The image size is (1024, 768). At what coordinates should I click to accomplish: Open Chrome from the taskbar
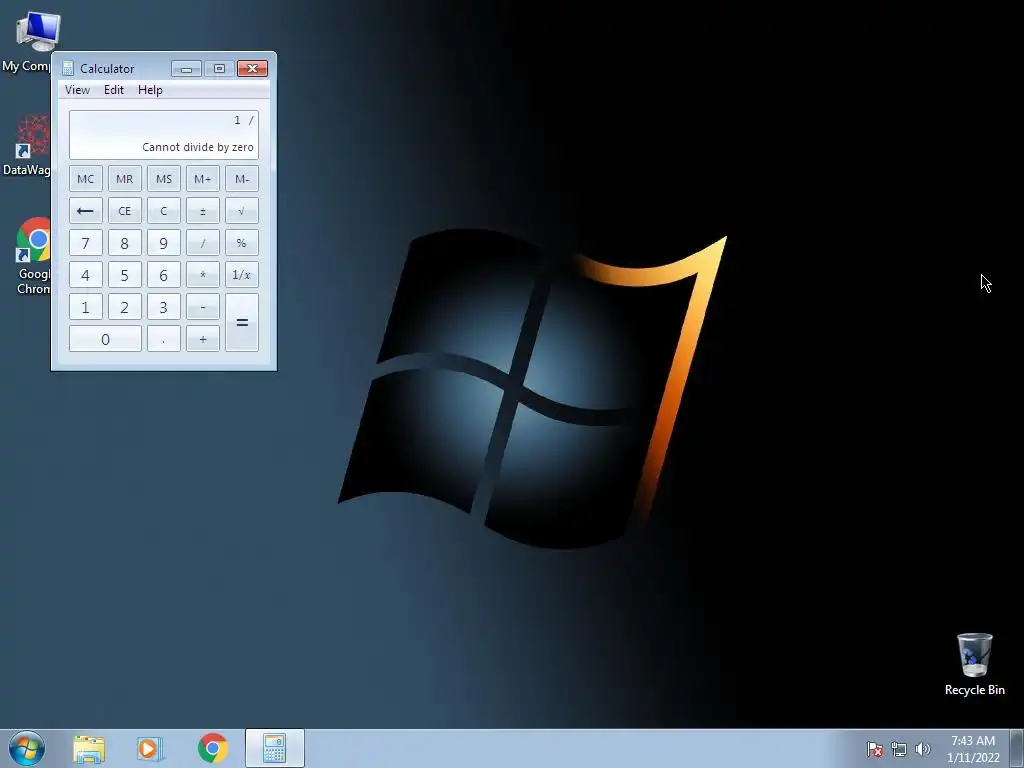click(212, 749)
